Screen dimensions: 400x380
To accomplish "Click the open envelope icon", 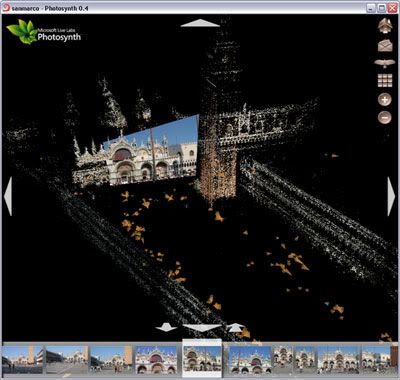I will click(385, 45).
